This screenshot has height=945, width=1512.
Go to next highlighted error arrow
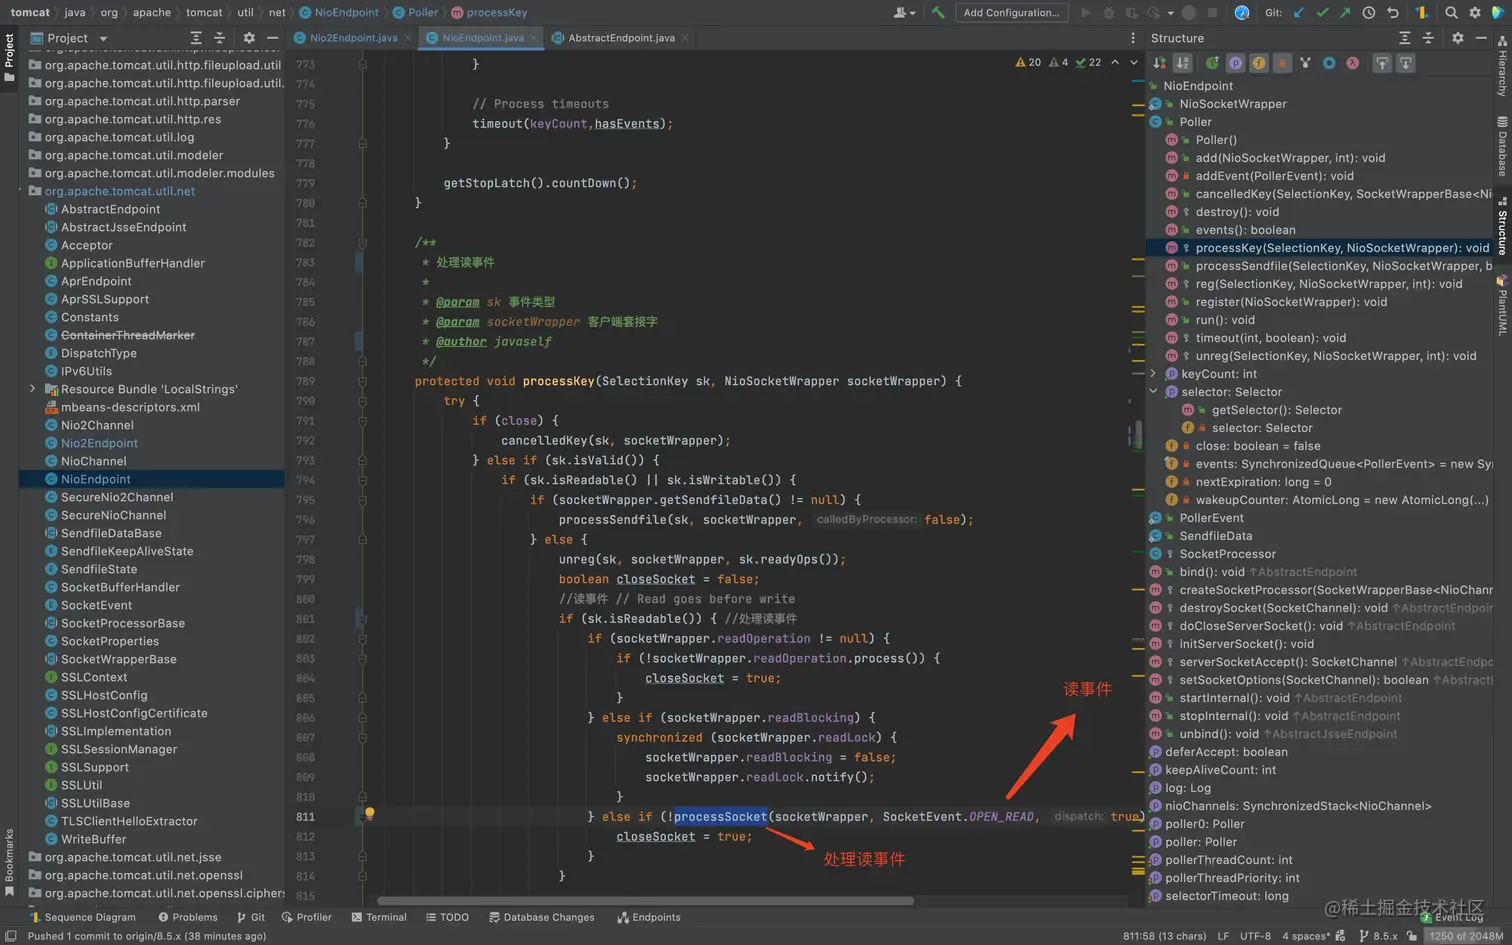tap(1134, 62)
